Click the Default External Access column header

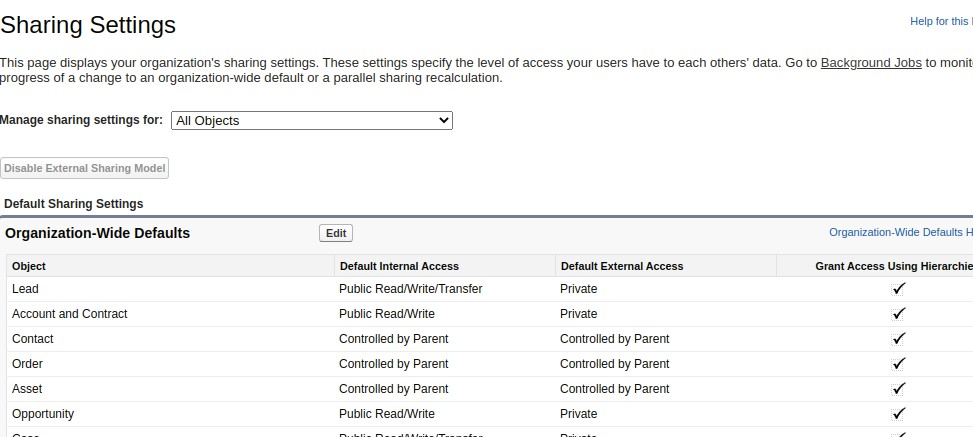(621, 266)
